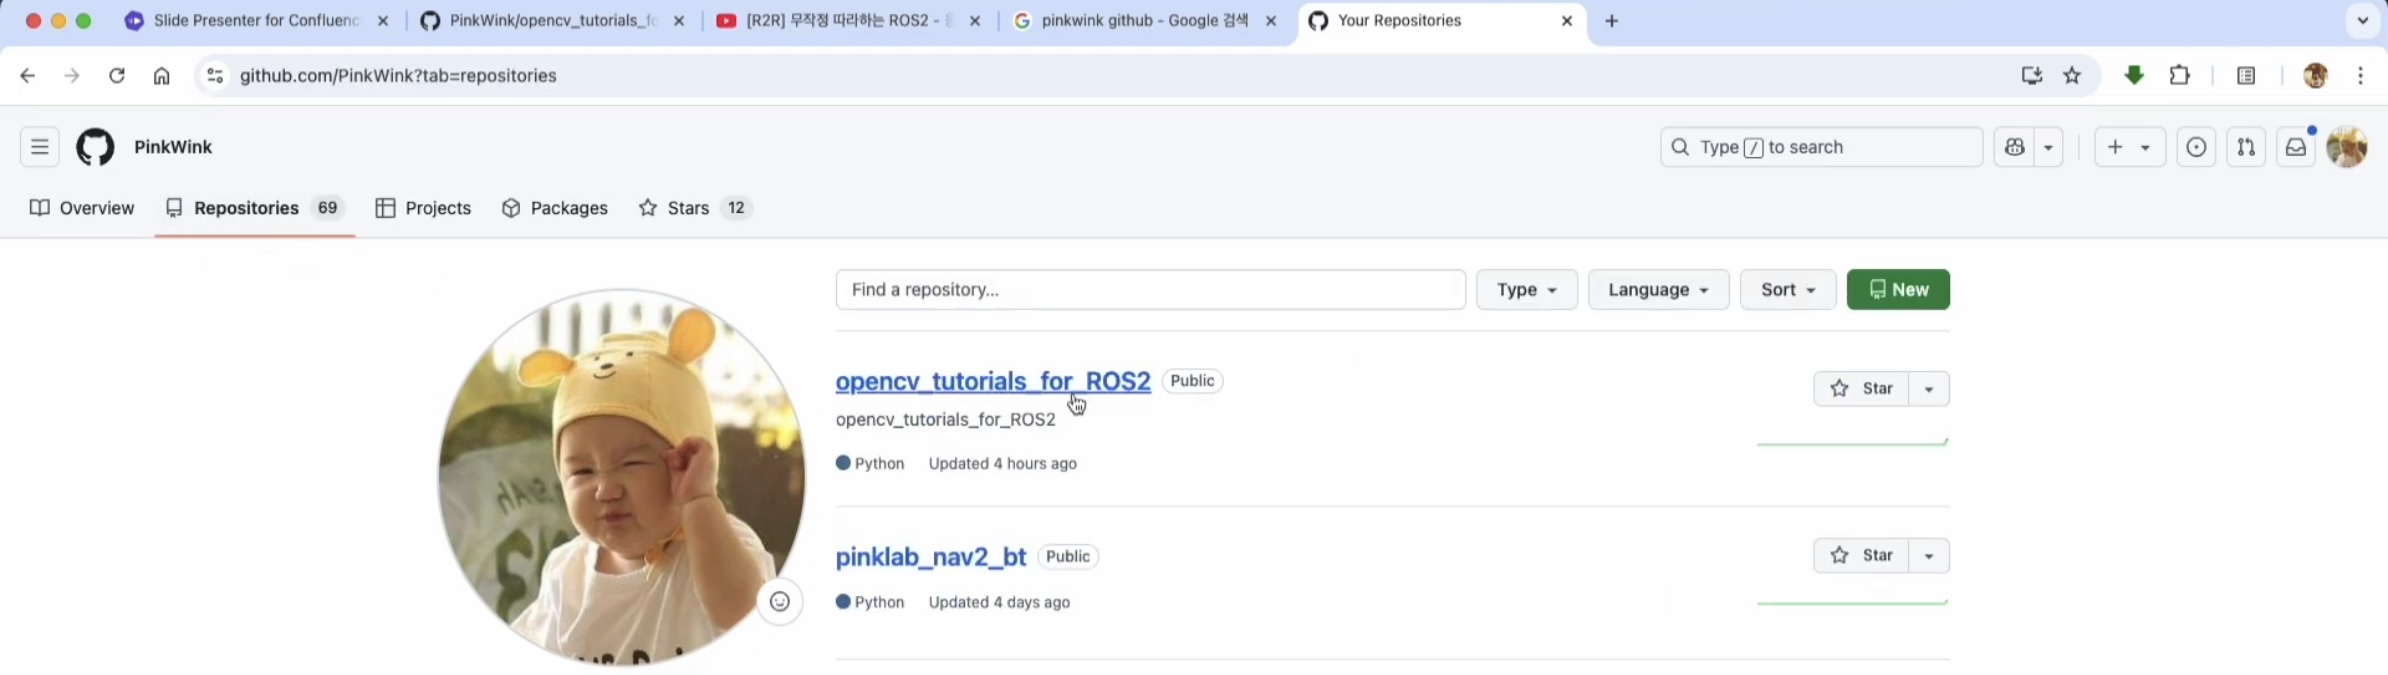Click the pinklab_nav2_bt activity sparkline
Viewport: 2388px width, 675px height.
point(1852,603)
